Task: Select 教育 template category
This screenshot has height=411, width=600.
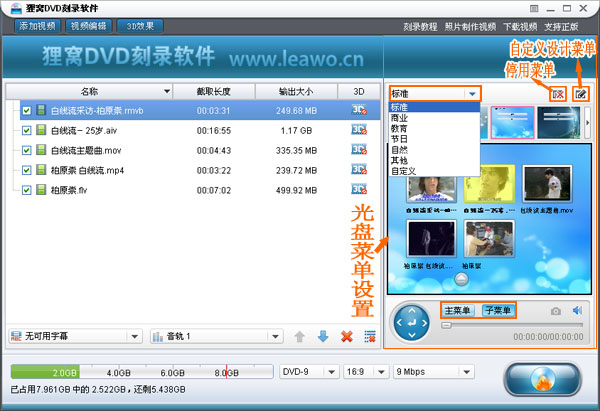Action: 434,129
